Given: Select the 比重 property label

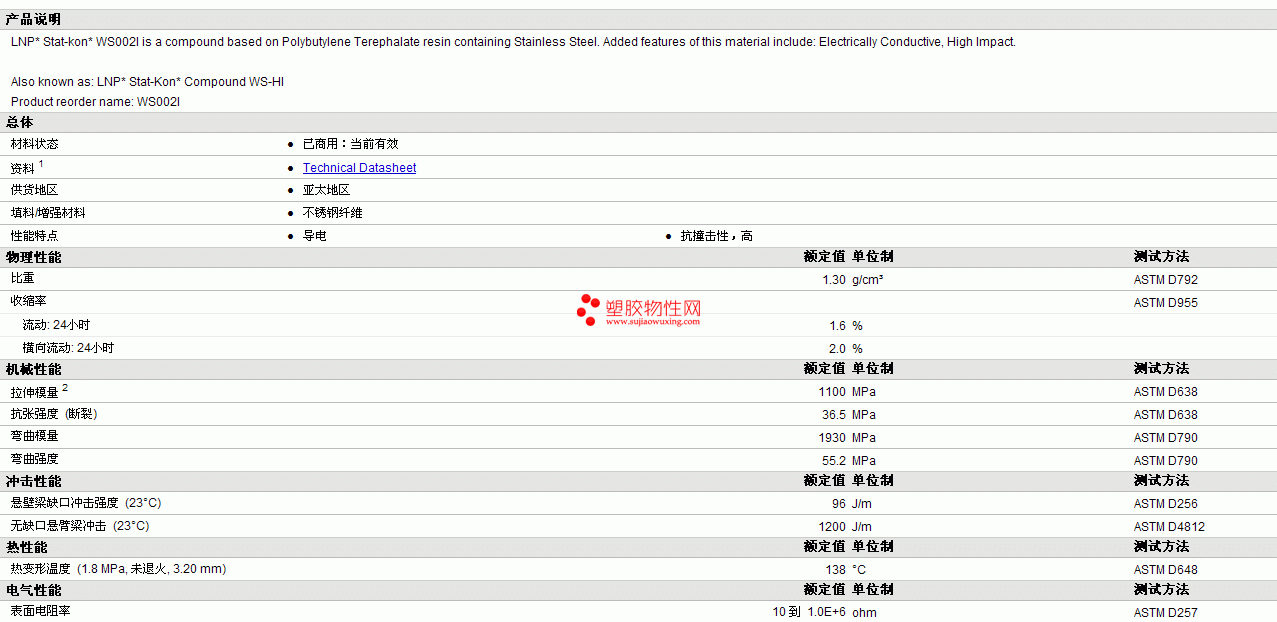Looking at the screenshot, I should click(x=23, y=279).
